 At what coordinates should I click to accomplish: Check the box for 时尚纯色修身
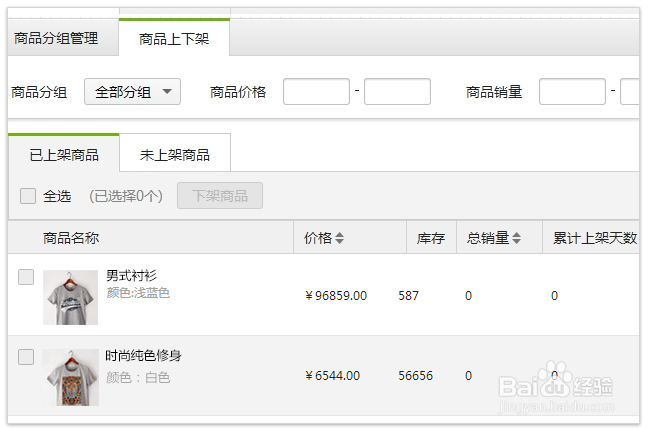26,357
